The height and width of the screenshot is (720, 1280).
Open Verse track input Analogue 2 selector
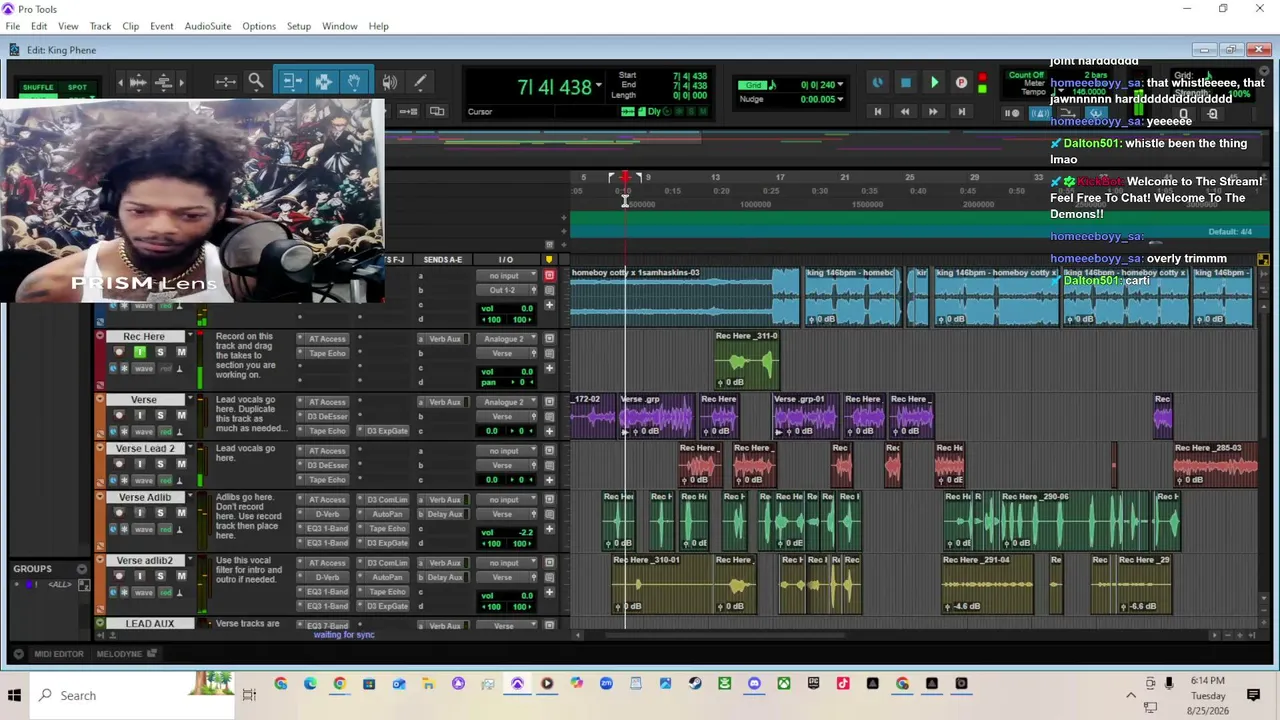point(506,402)
